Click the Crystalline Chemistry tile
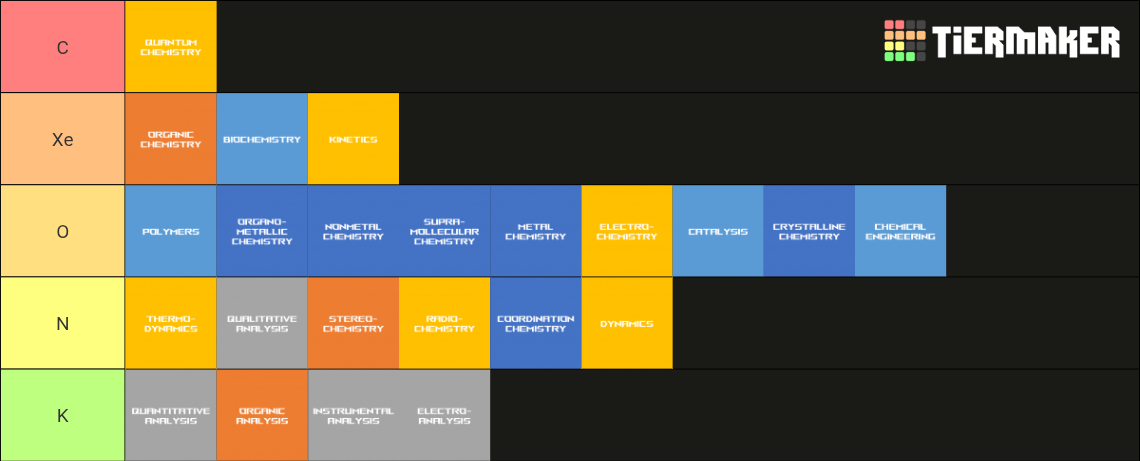 (x=809, y=231)
